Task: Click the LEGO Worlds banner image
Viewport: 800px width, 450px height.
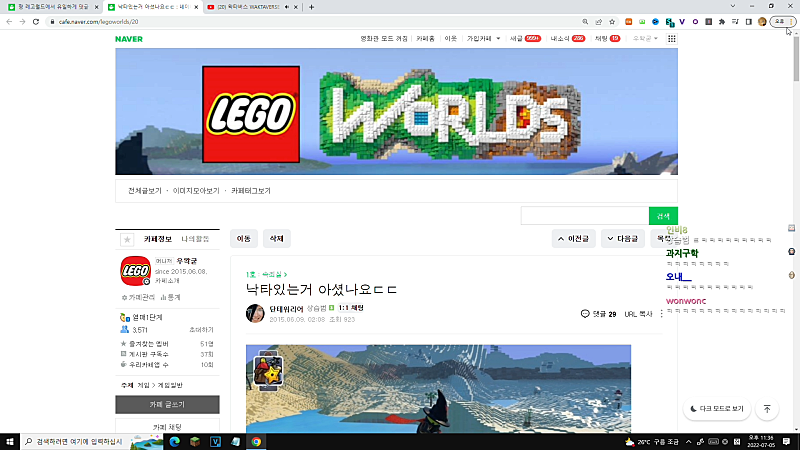Action: (396, 112)
